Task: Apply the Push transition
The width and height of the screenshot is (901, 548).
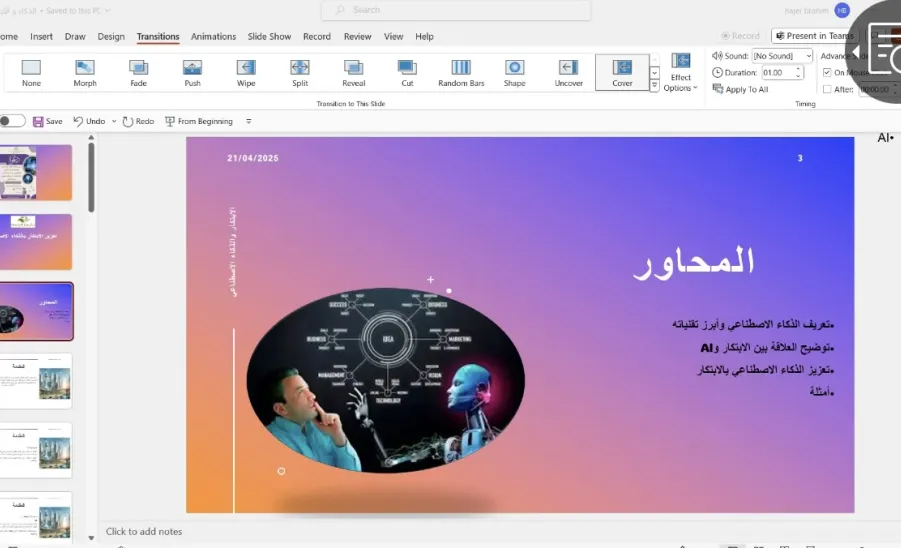Action: (x=192, y=73)
